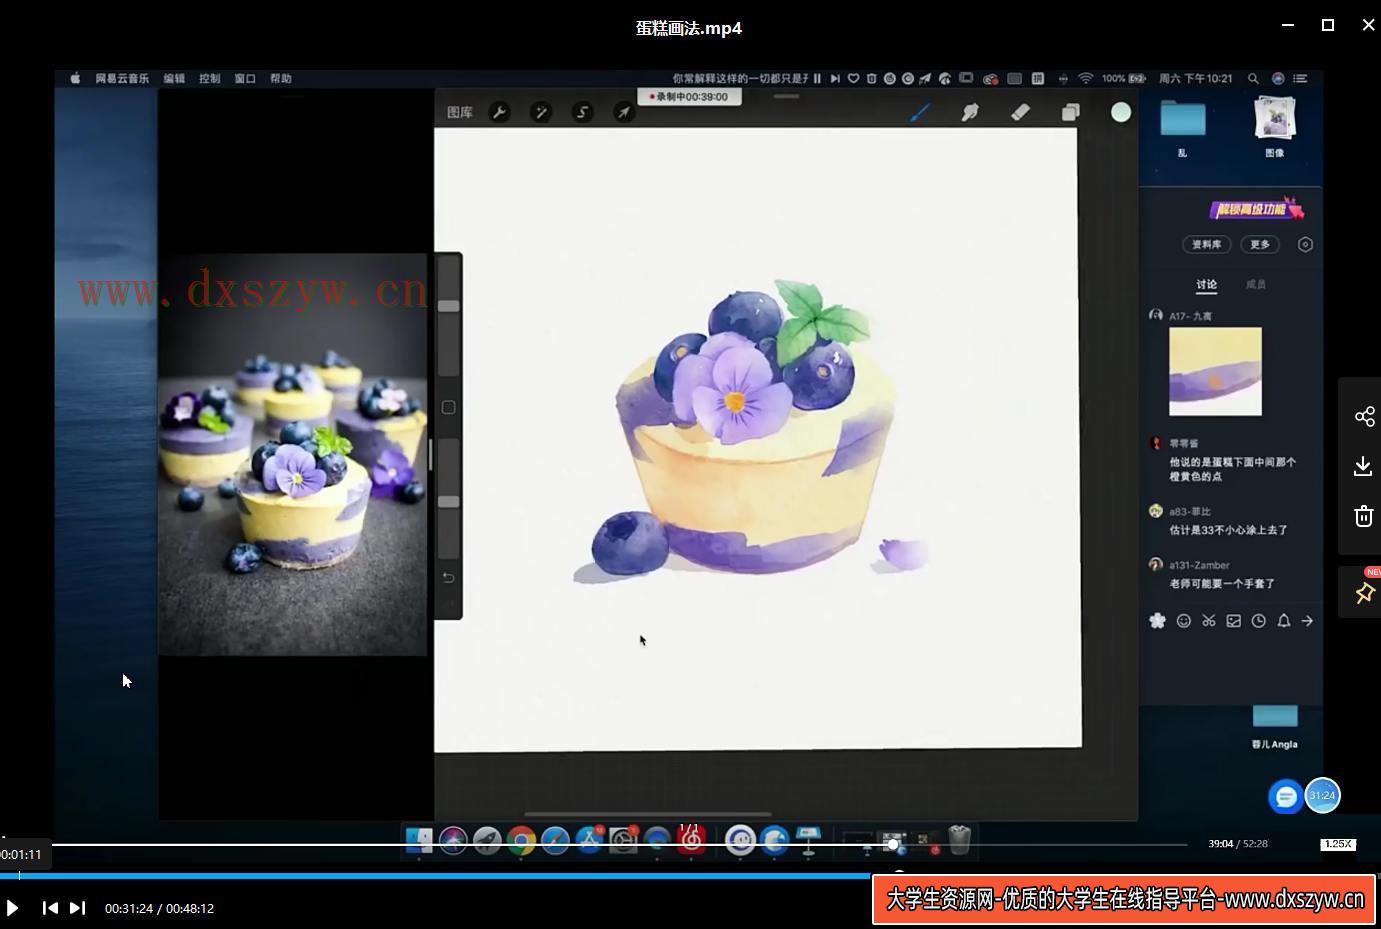1381x929 pixels.
Task: Open the emoji smiley icon in chat toolbar
Action: coord(1184,621)
